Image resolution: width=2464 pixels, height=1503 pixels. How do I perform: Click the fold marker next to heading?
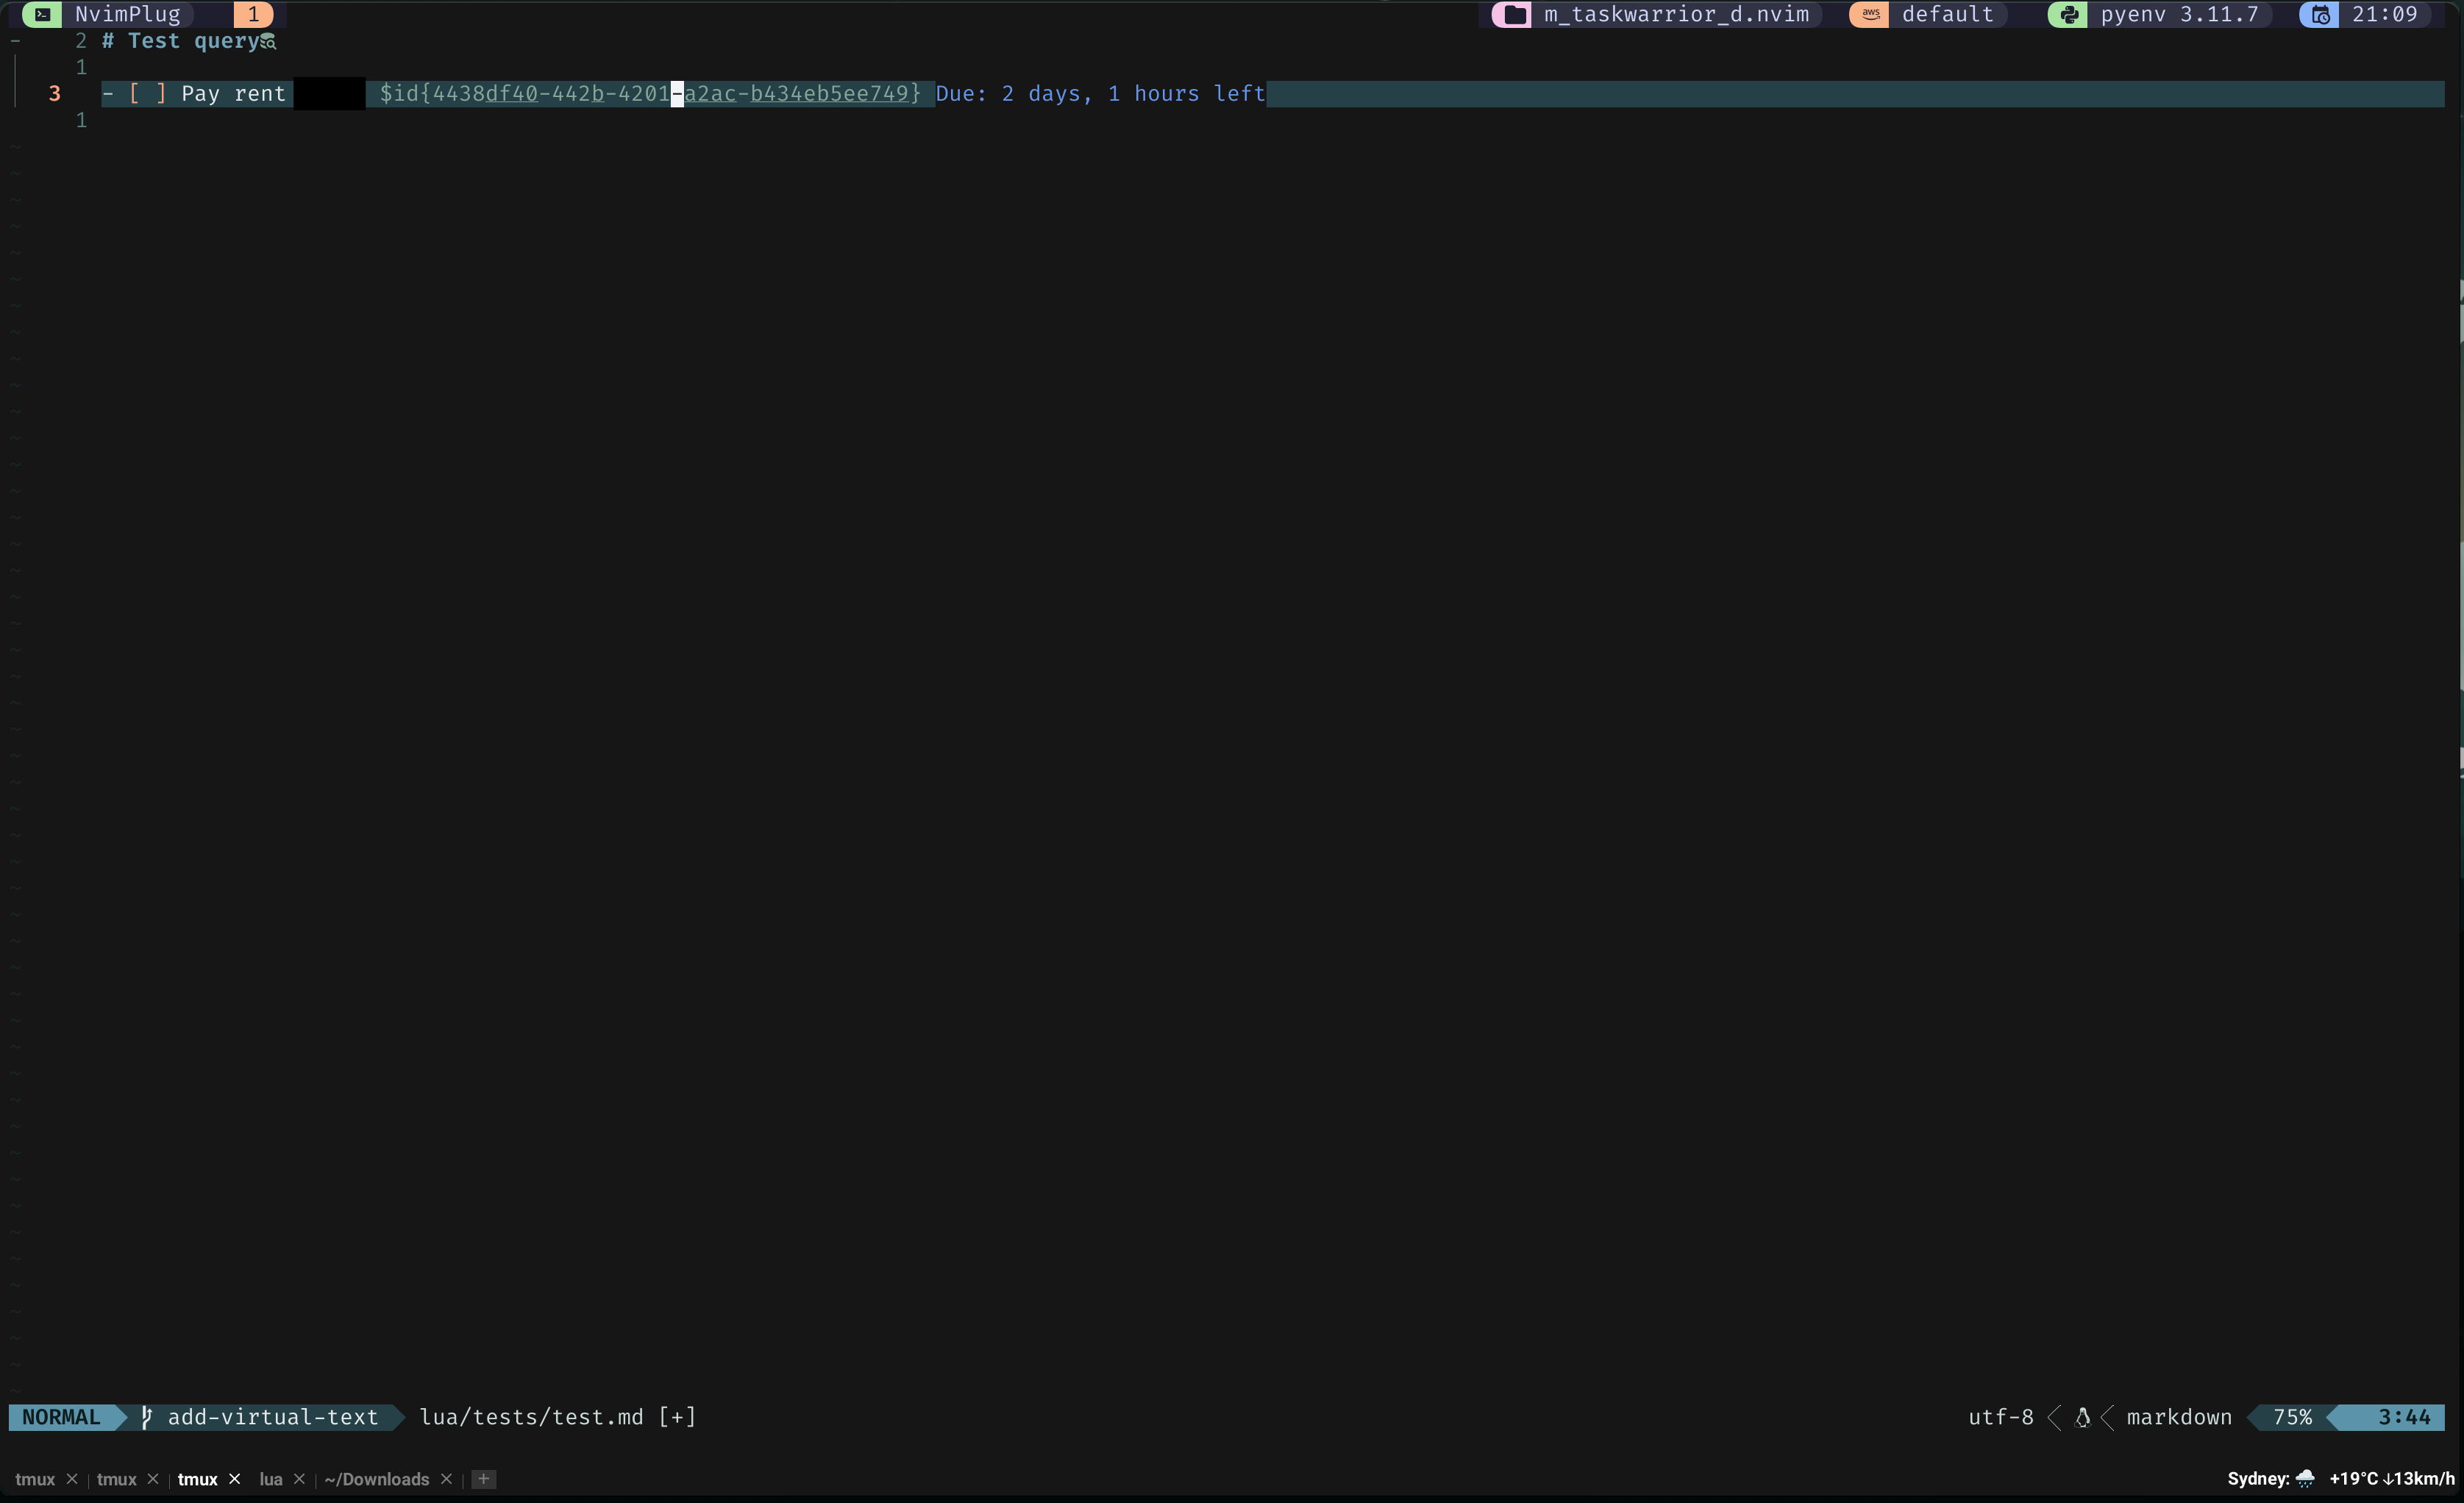(15, 41)
